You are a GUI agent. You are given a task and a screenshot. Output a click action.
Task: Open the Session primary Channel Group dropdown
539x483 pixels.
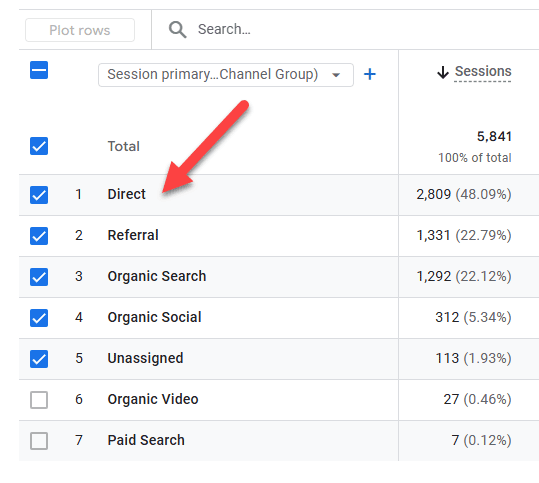tap(226, 75)
